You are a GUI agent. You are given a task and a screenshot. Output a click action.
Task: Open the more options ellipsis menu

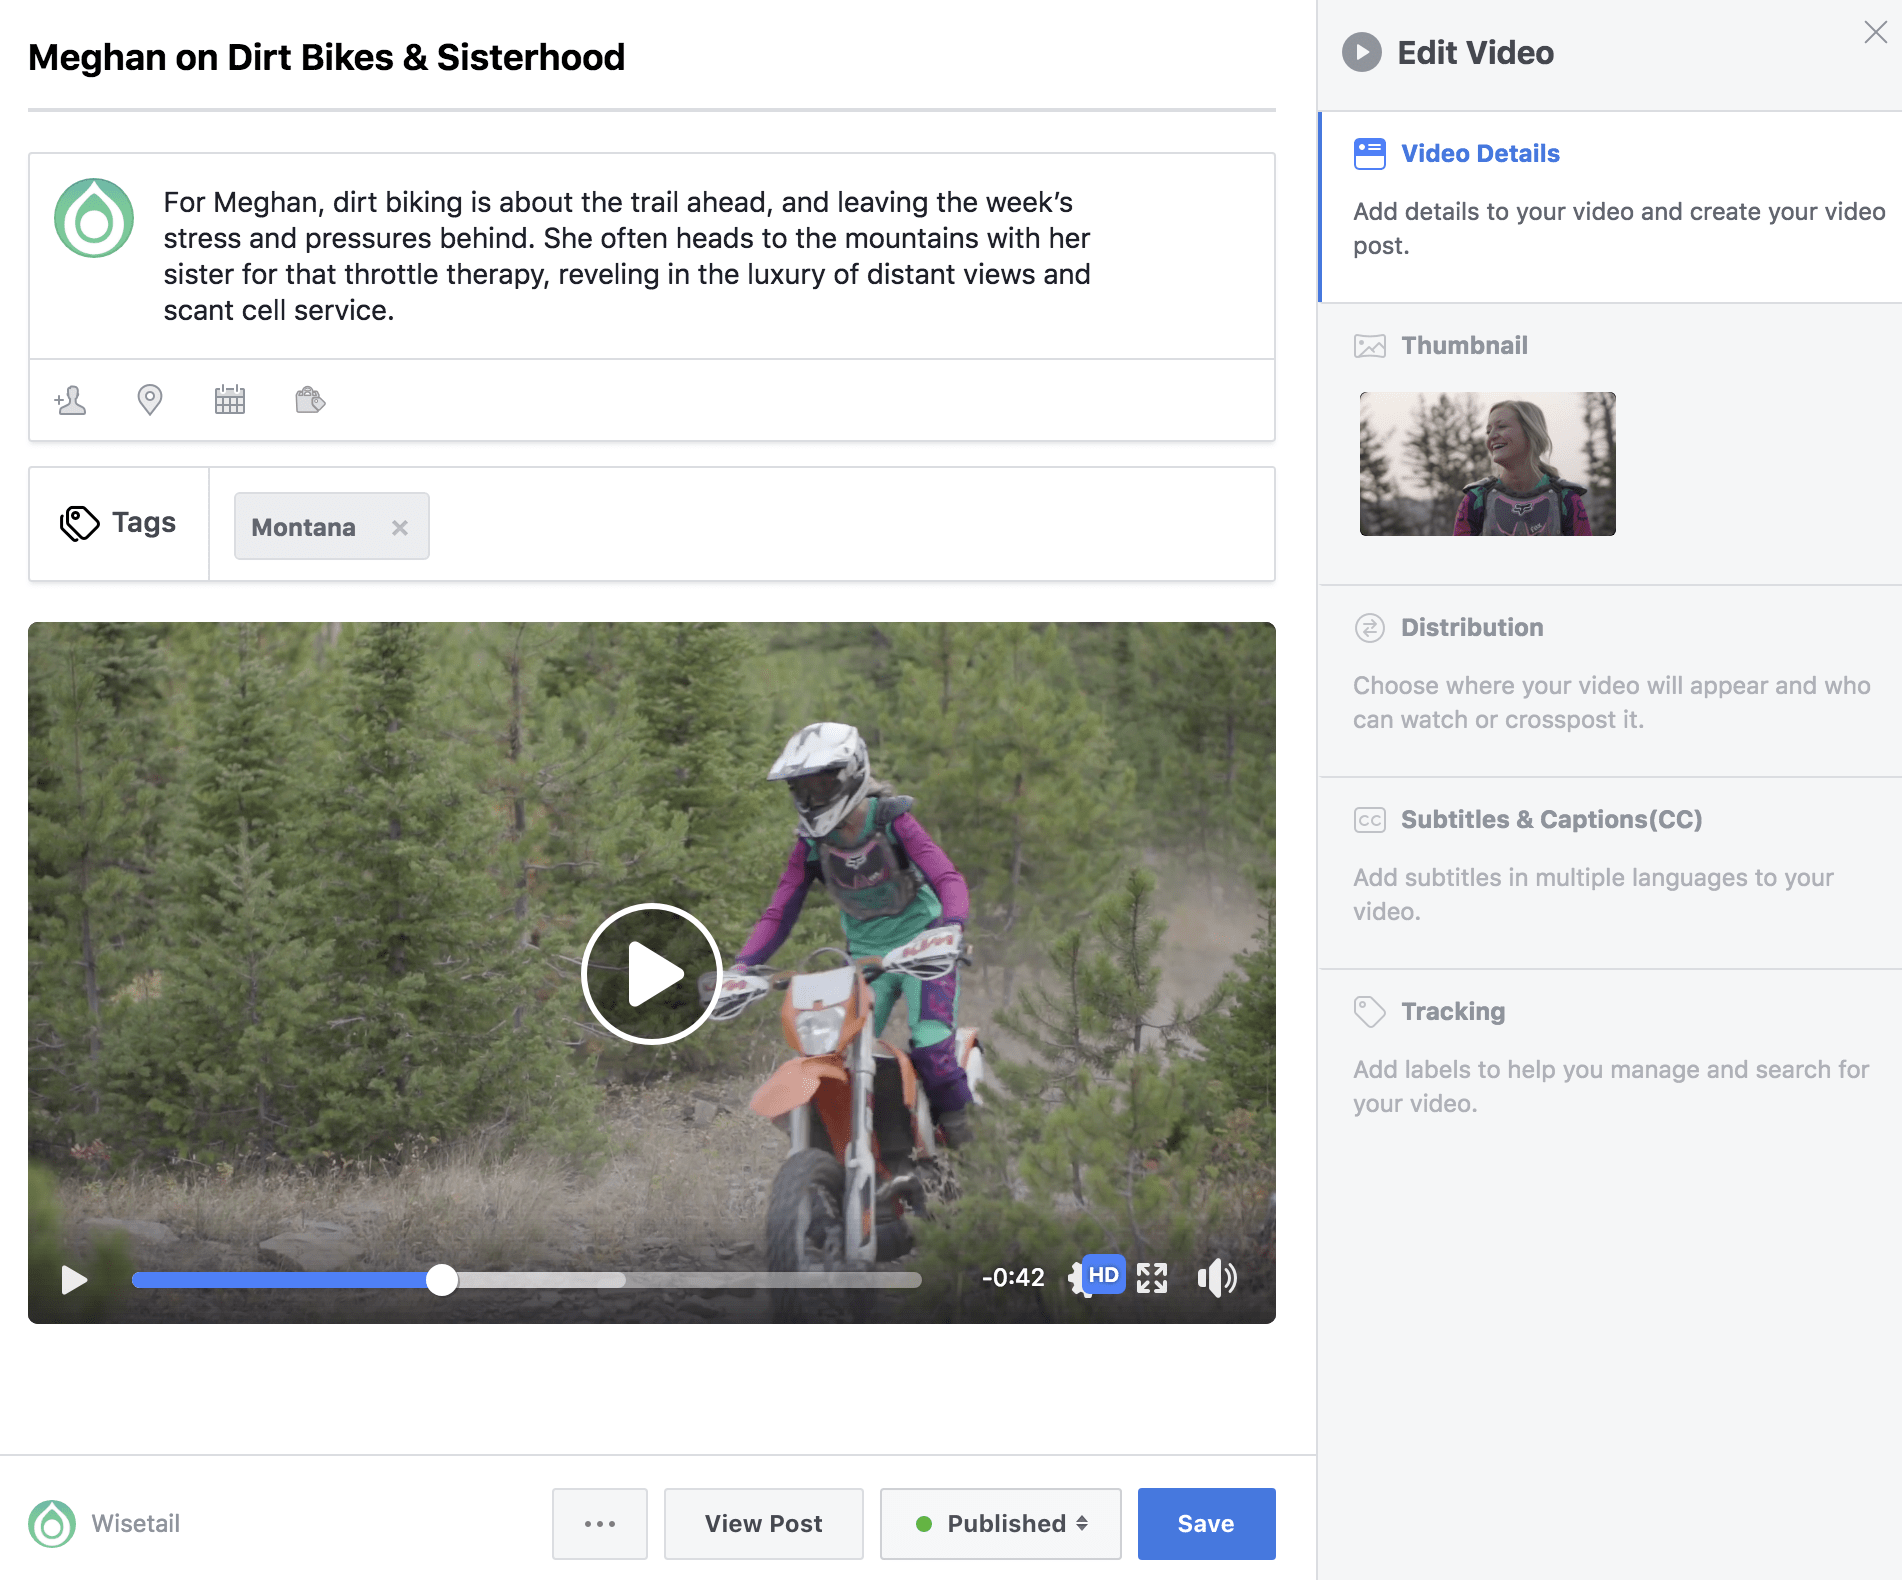pos(600,1523)
